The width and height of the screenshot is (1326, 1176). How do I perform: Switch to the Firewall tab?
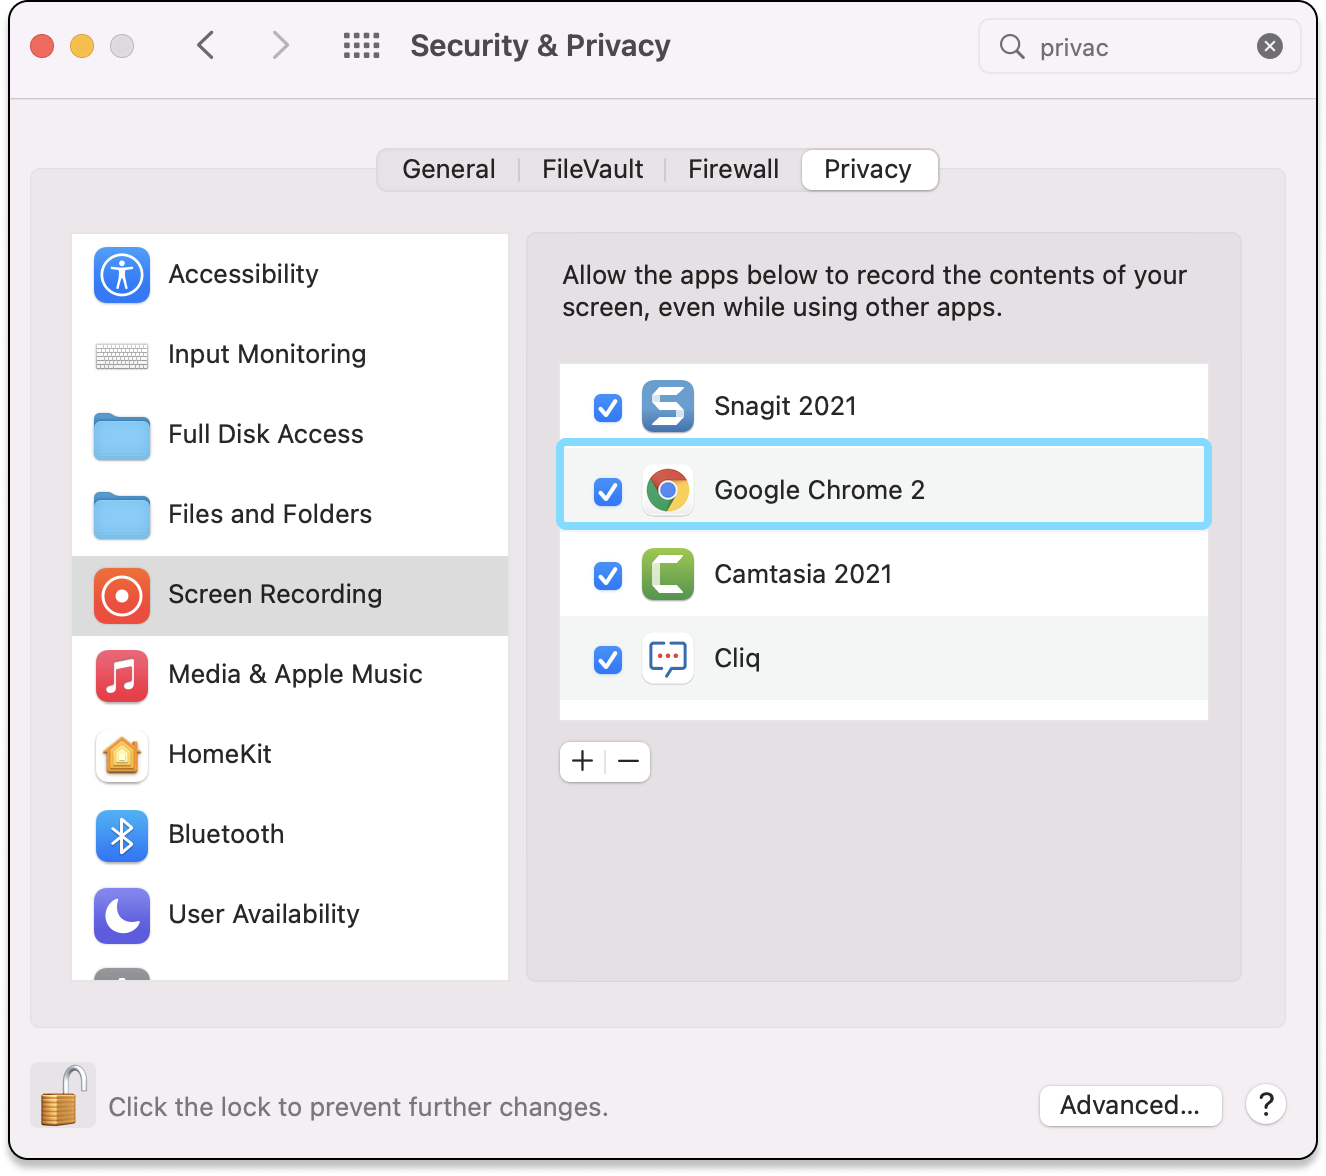[734, 169]
